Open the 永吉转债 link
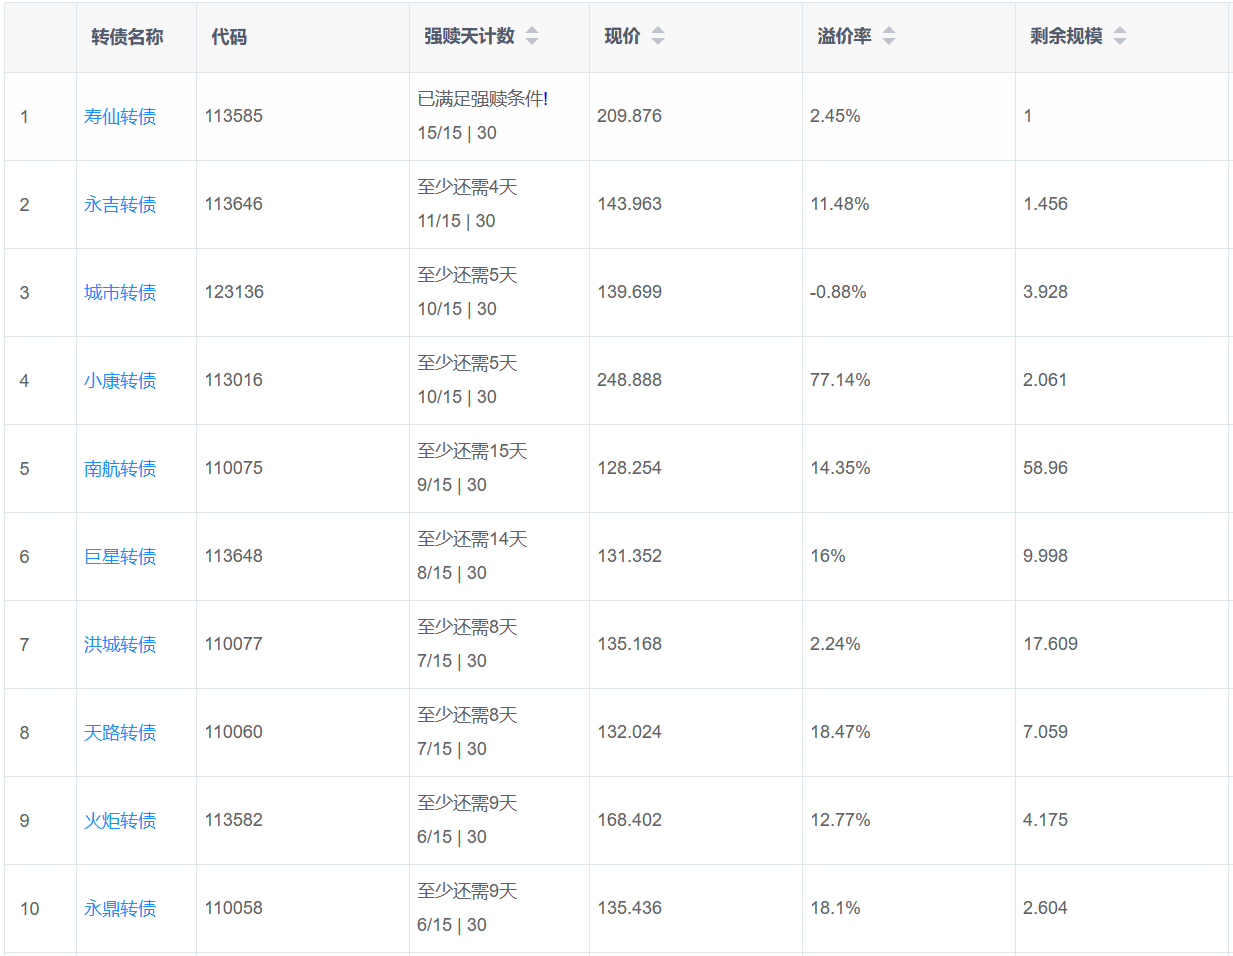The image size is (1233, 956). [120, 205]
